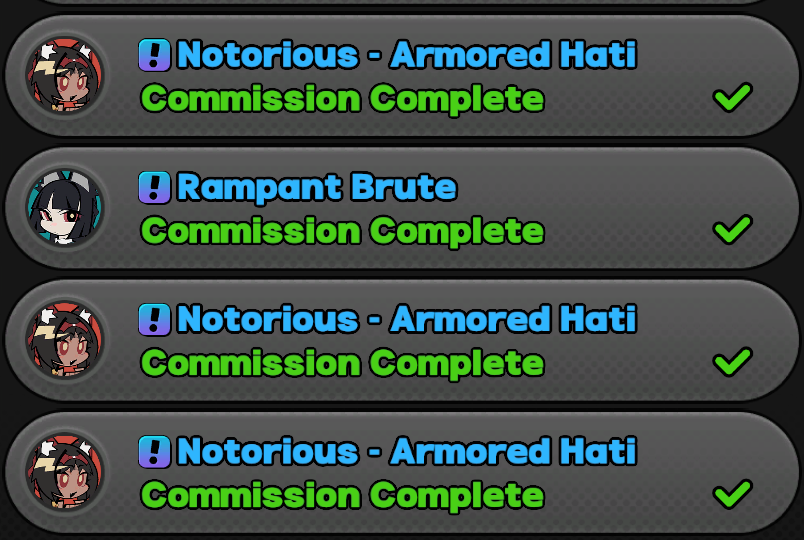Click the exclamation icon in the third commission row

coord(154,319)
